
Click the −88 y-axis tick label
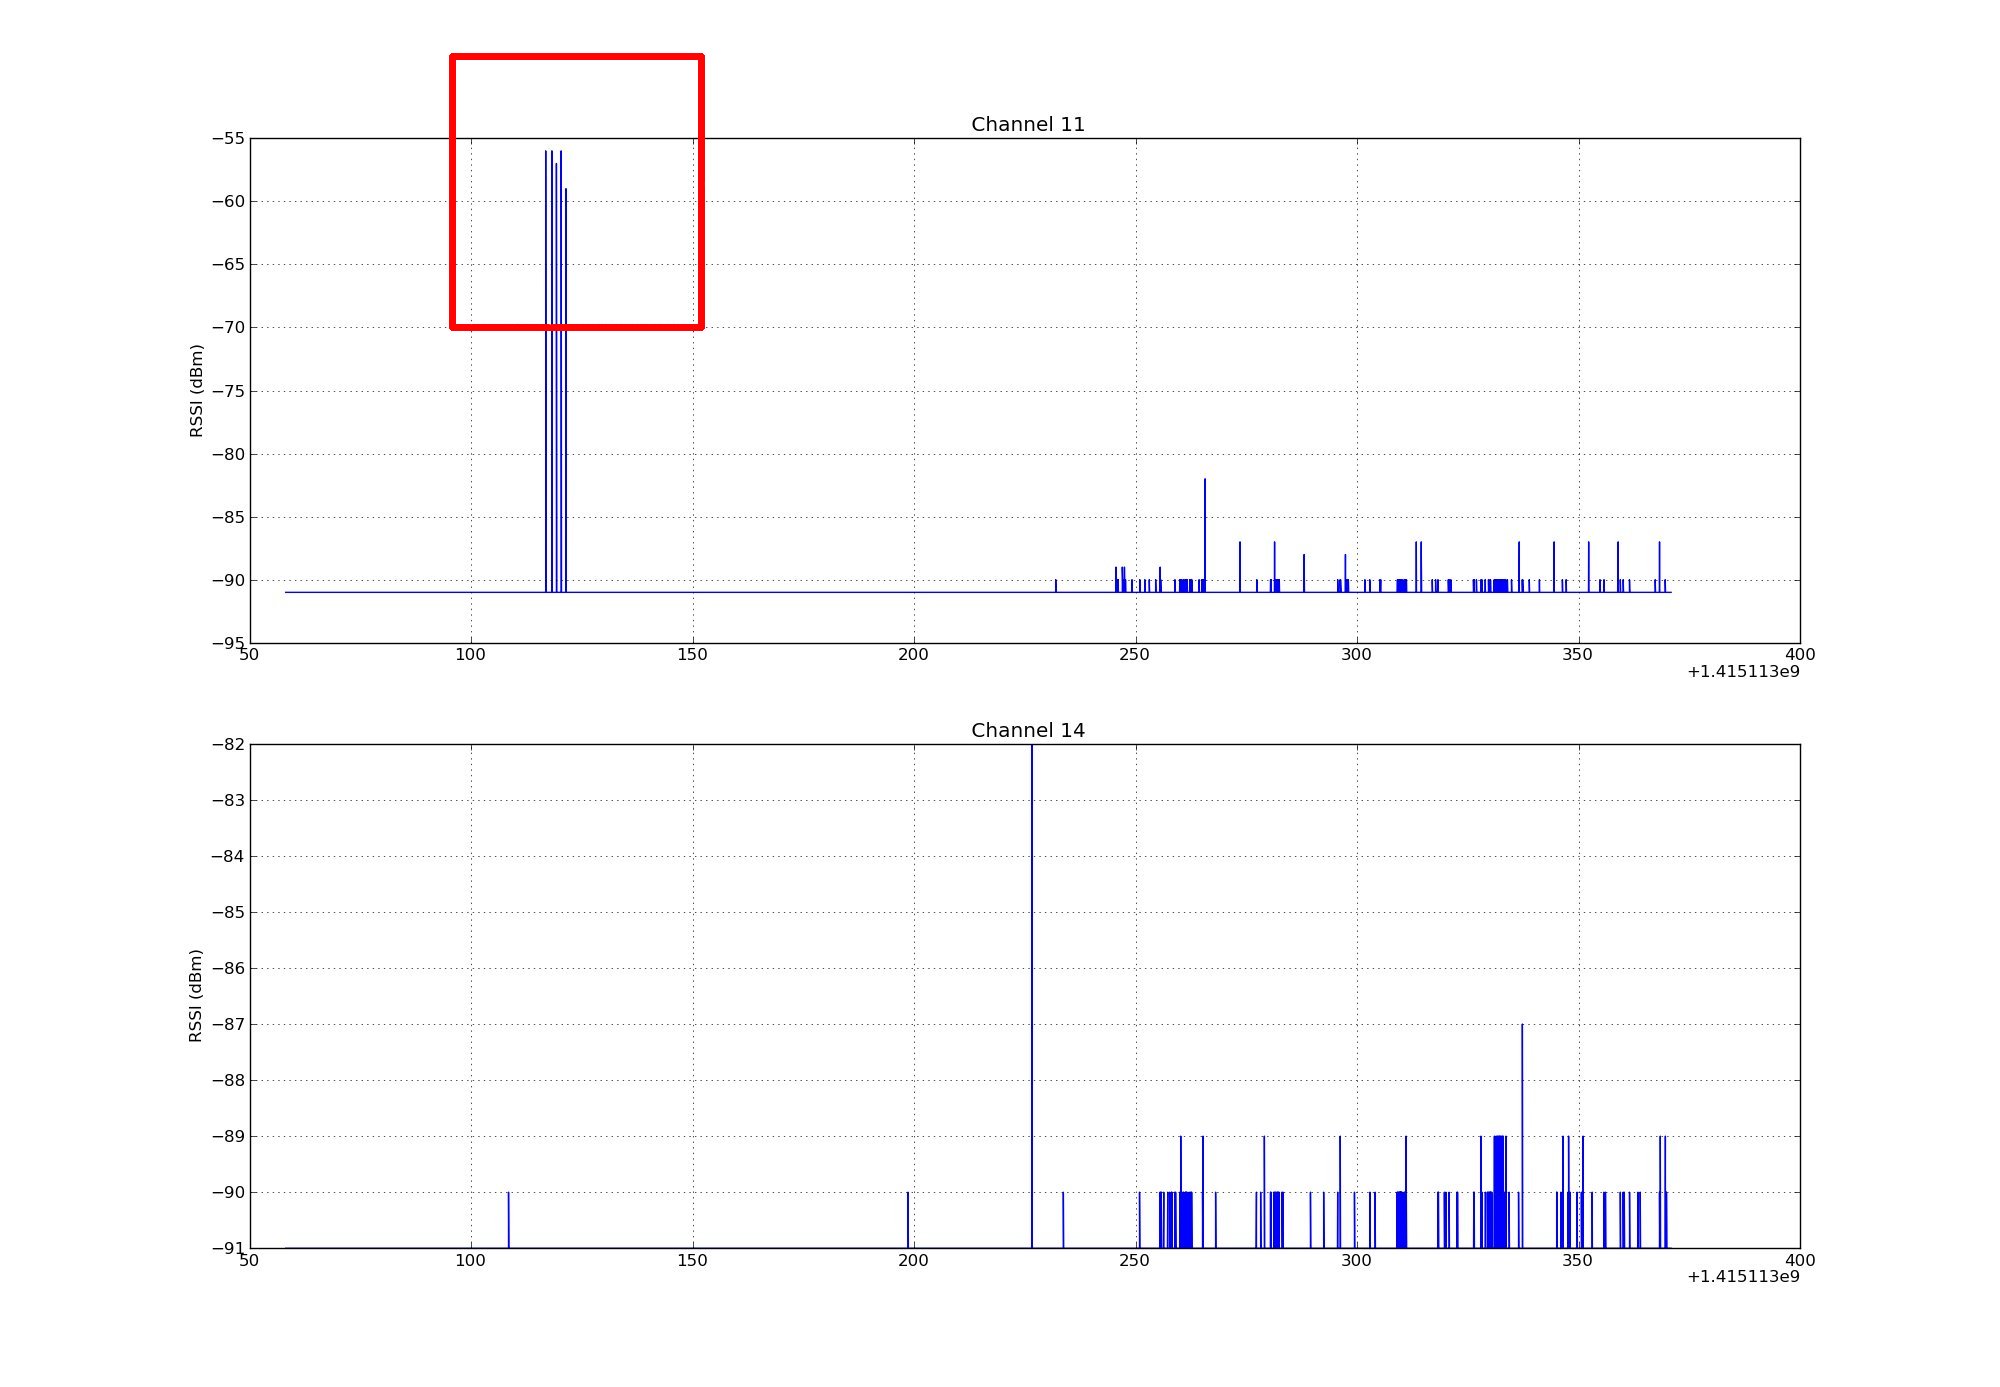[x=228, y=1080]
